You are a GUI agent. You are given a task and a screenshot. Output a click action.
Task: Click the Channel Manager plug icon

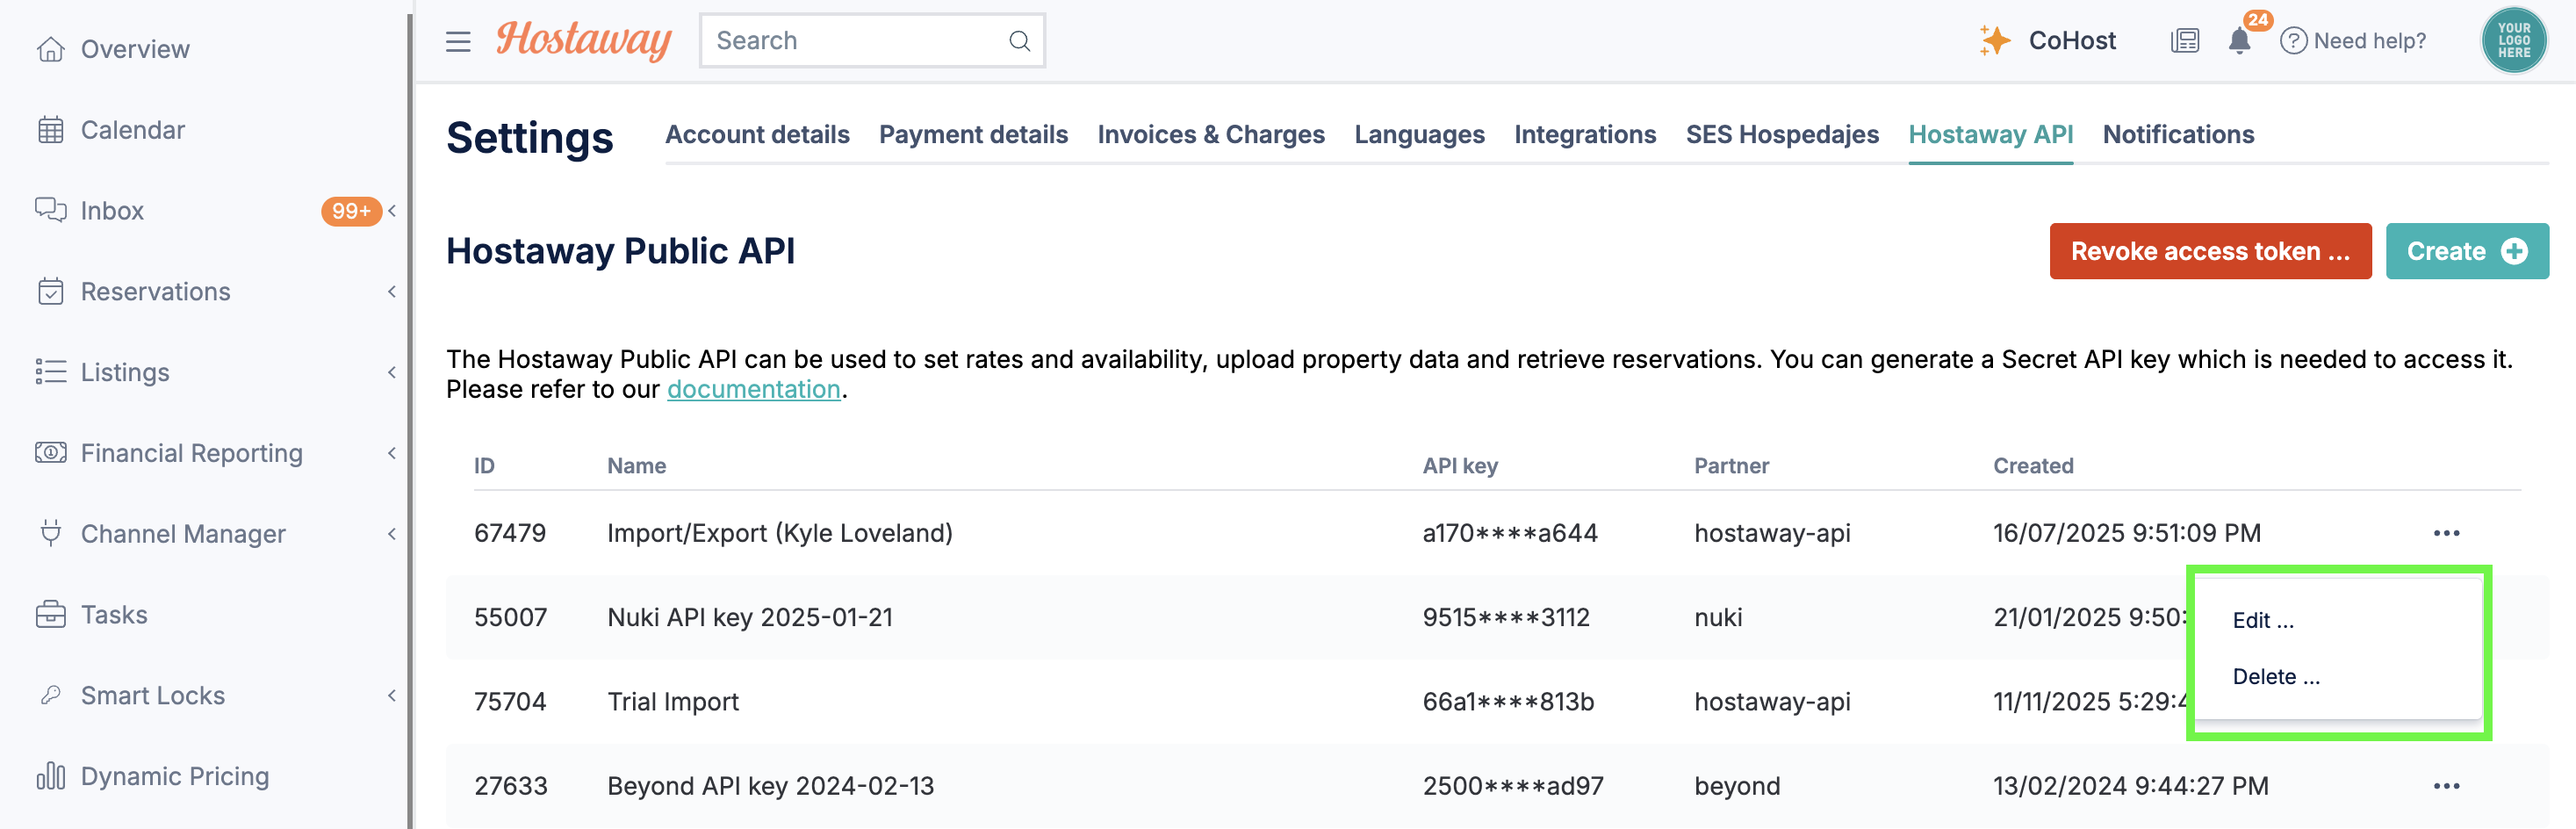click(50, 533)
